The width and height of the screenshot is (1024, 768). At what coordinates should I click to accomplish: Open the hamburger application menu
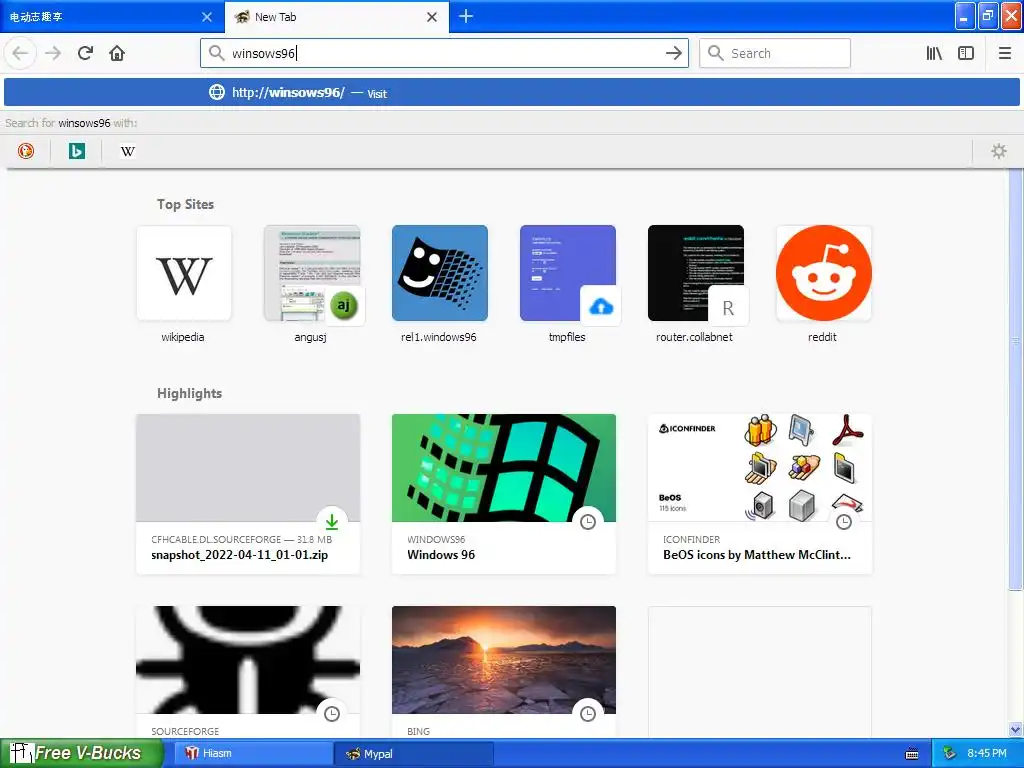point(1004,53)
